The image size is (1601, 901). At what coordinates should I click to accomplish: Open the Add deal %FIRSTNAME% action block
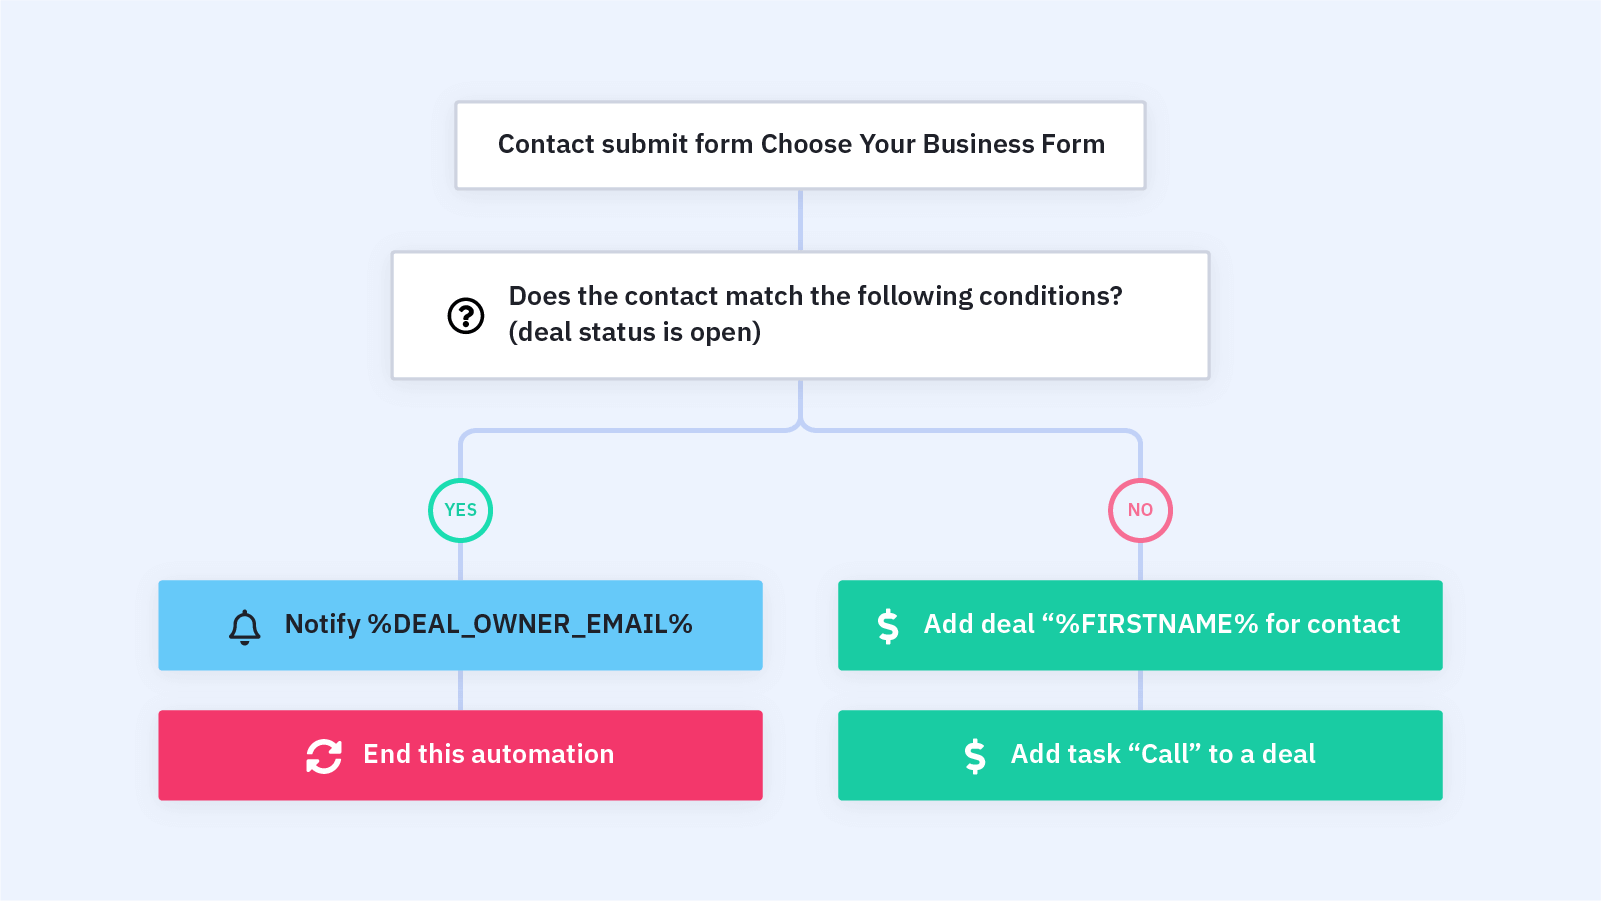tap(1140, 625)
